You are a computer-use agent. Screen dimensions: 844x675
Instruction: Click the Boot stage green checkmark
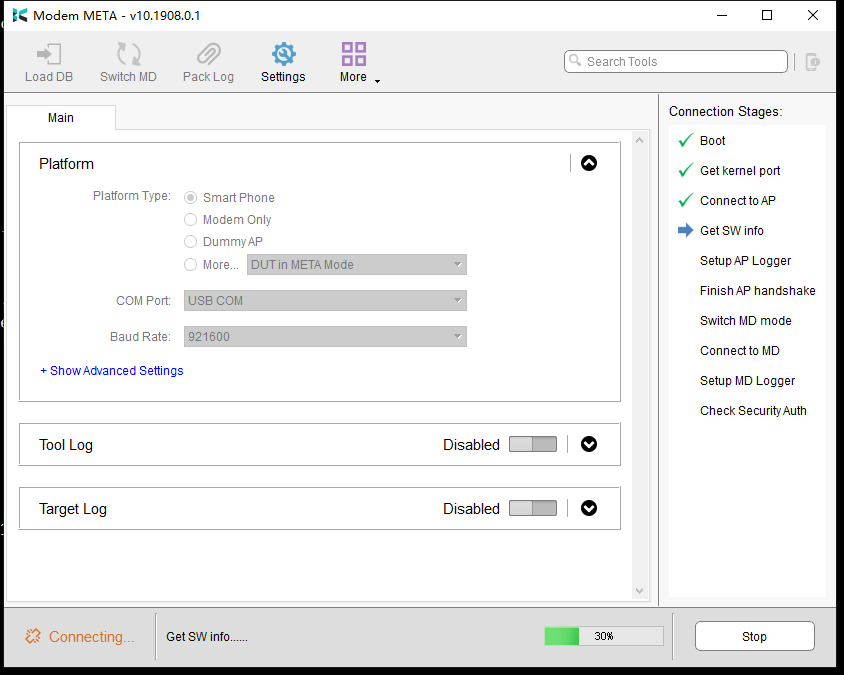pyautogui.click(x=686, y=140)
